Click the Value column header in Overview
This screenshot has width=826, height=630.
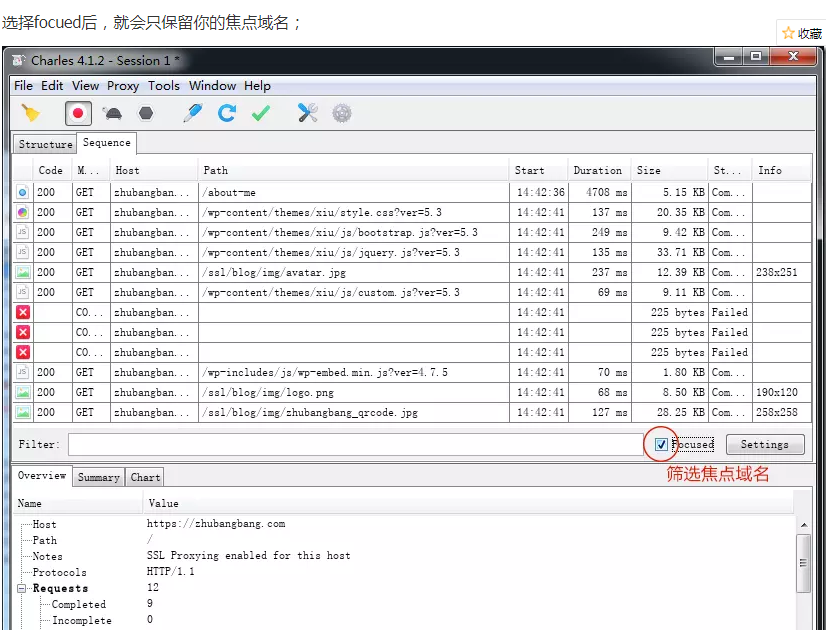coord(468,503)
